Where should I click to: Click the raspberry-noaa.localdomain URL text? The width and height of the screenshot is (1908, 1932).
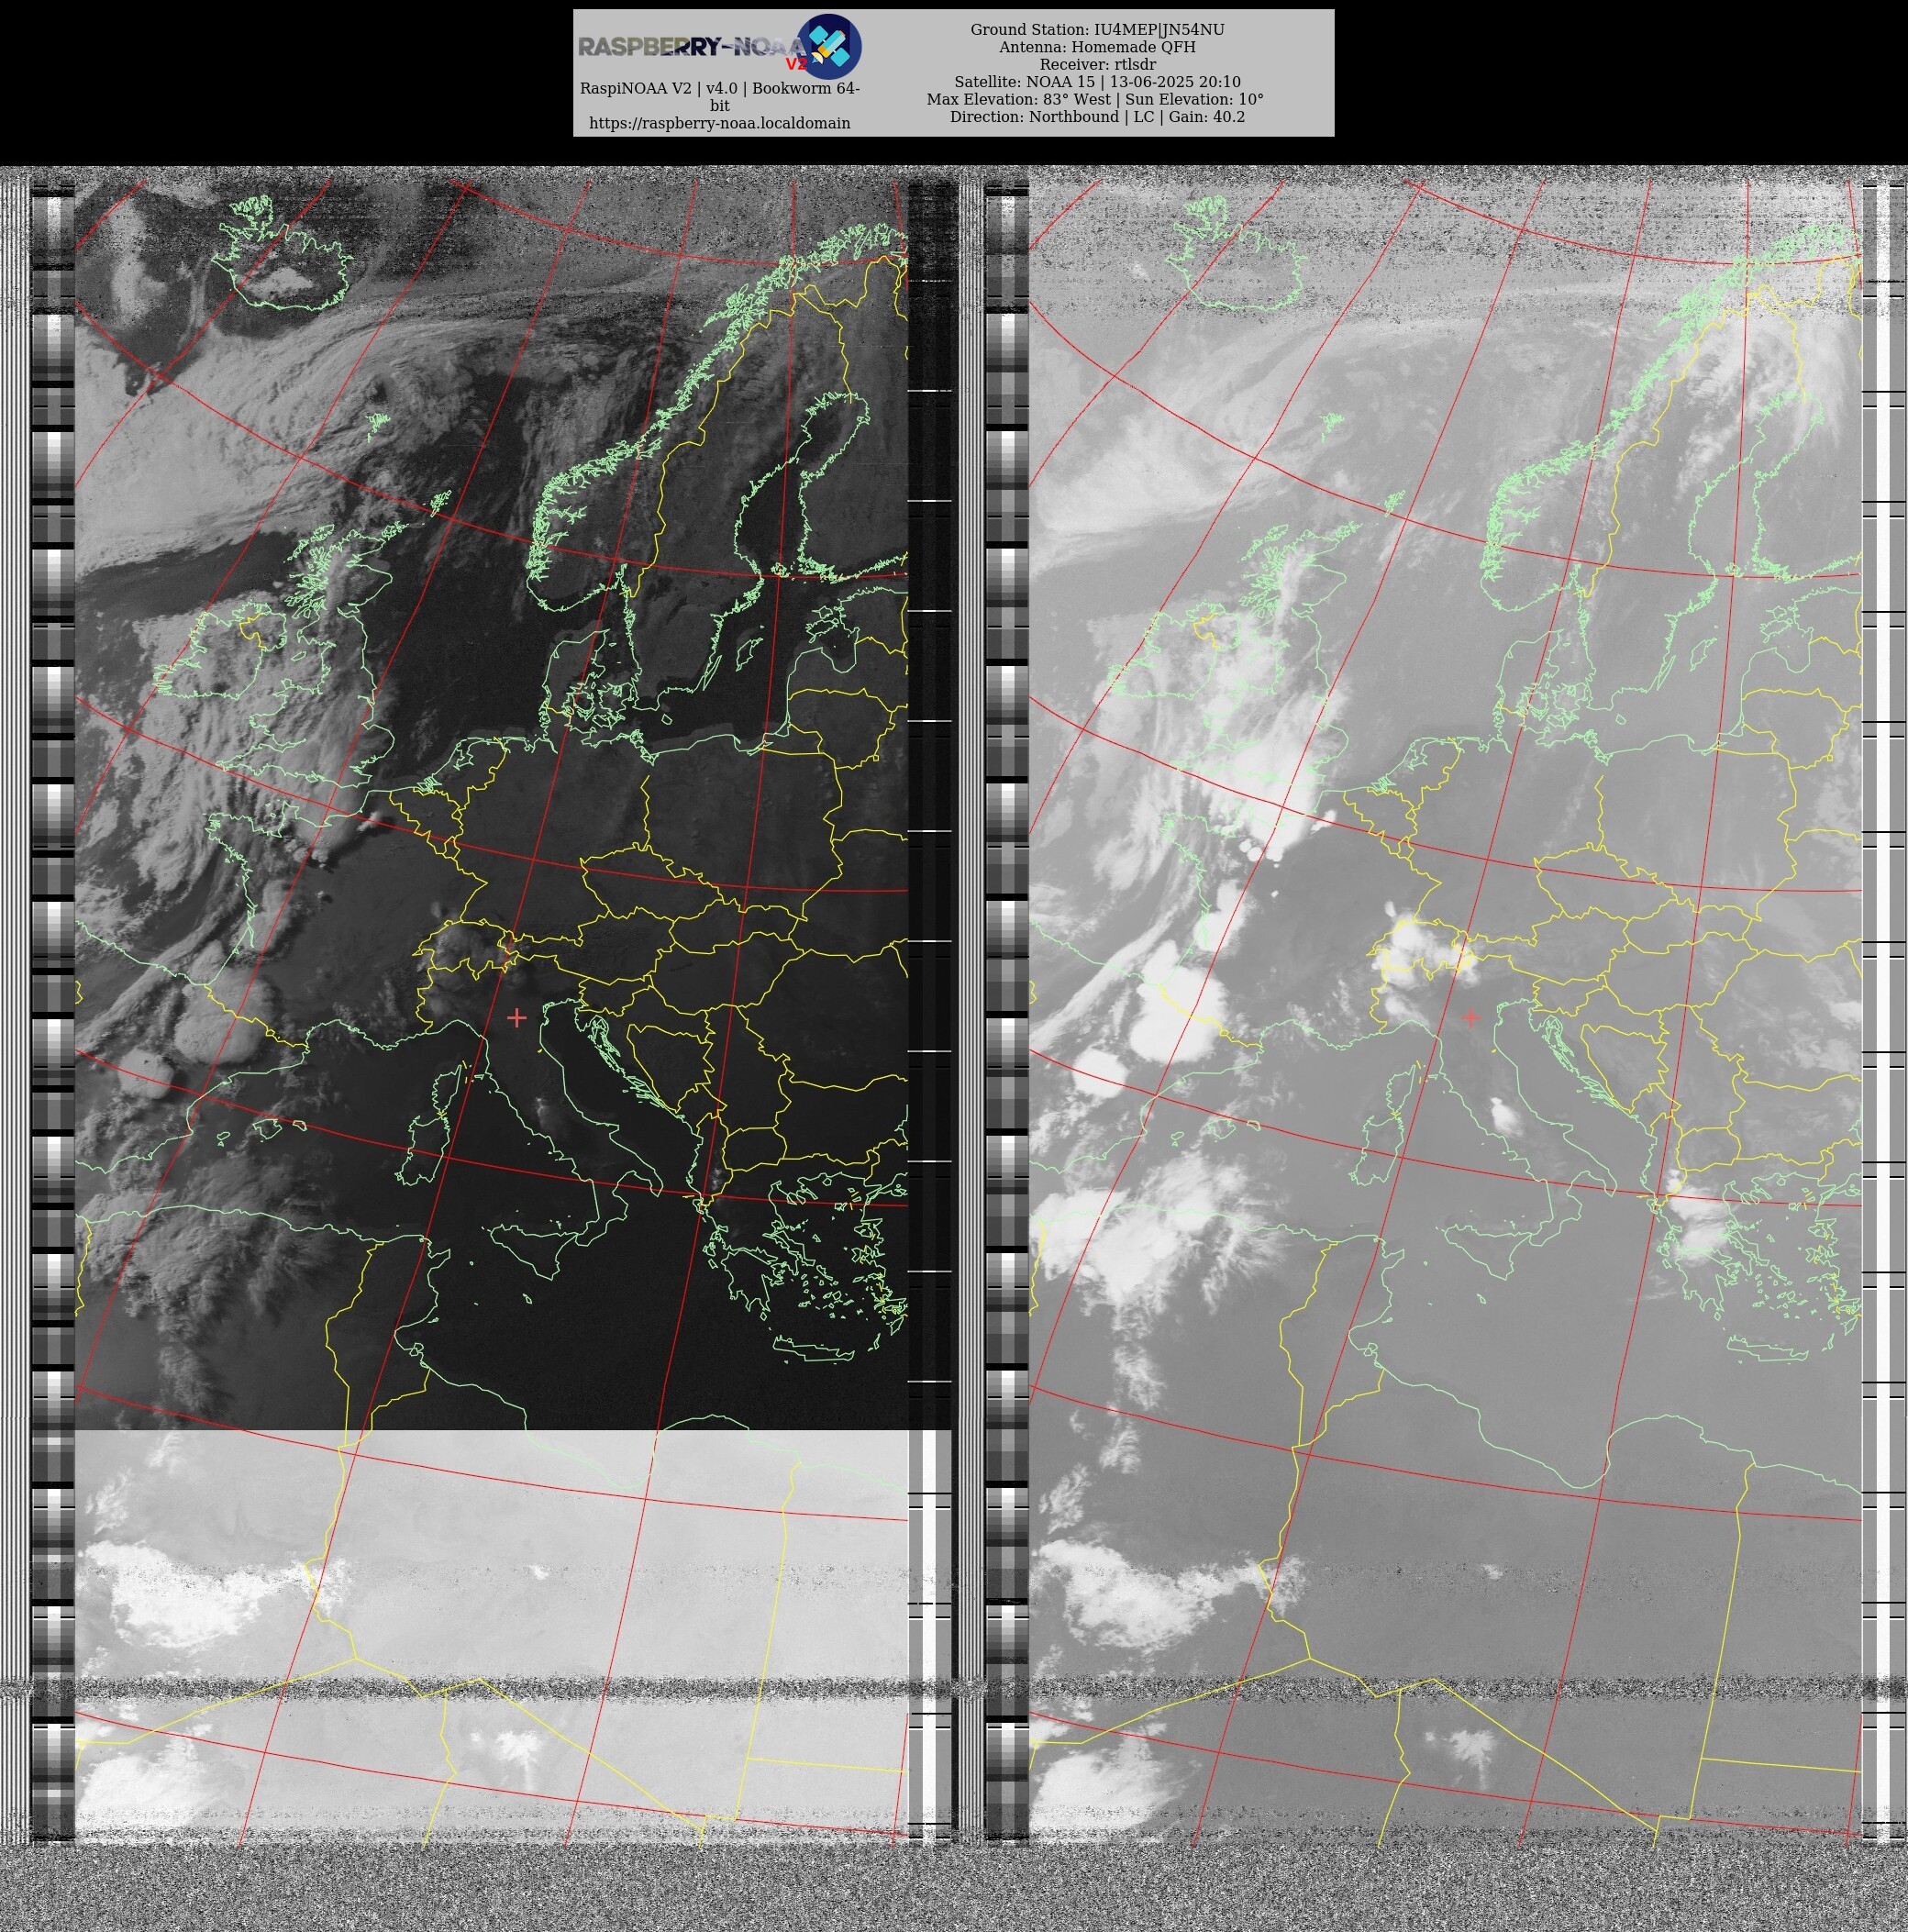[x=719, y=123]
